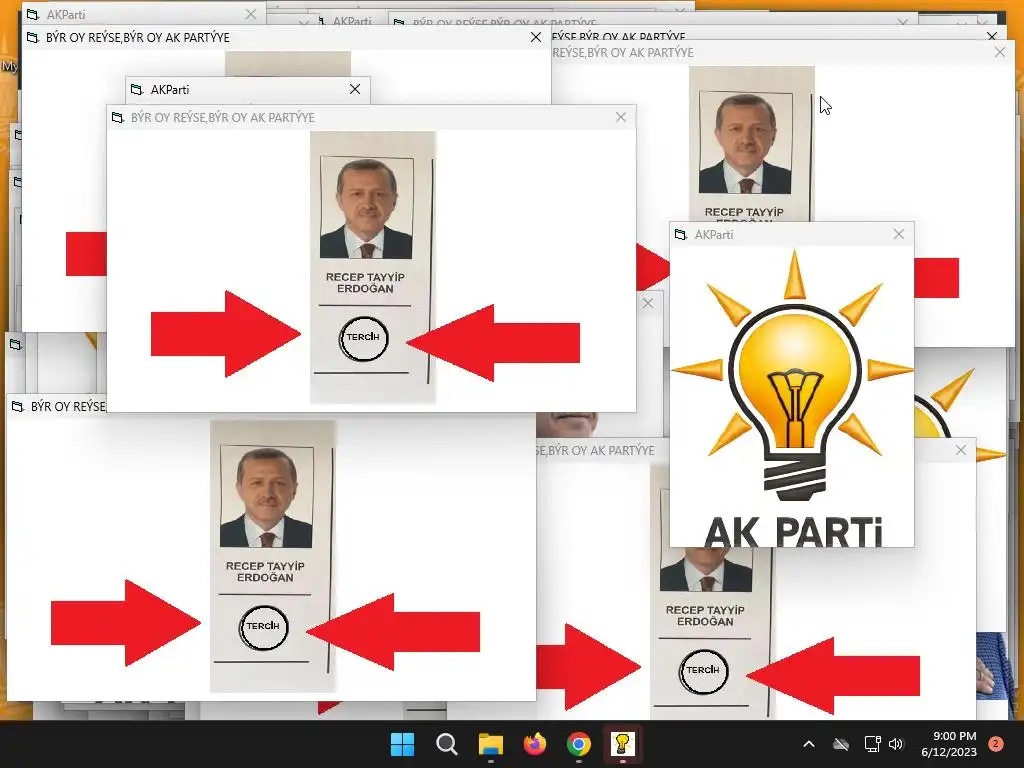
Task: Click the orphan X button left of the logo window
Action: pos(647,303)
